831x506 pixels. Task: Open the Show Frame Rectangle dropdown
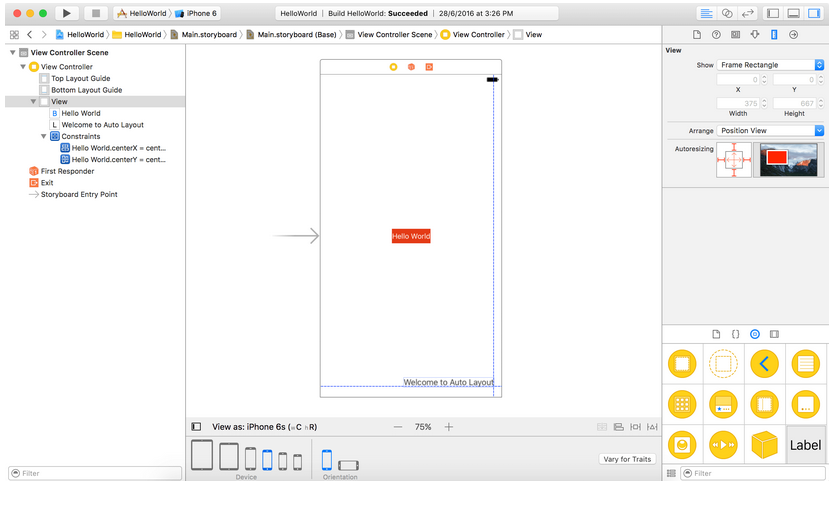(770, 65)
